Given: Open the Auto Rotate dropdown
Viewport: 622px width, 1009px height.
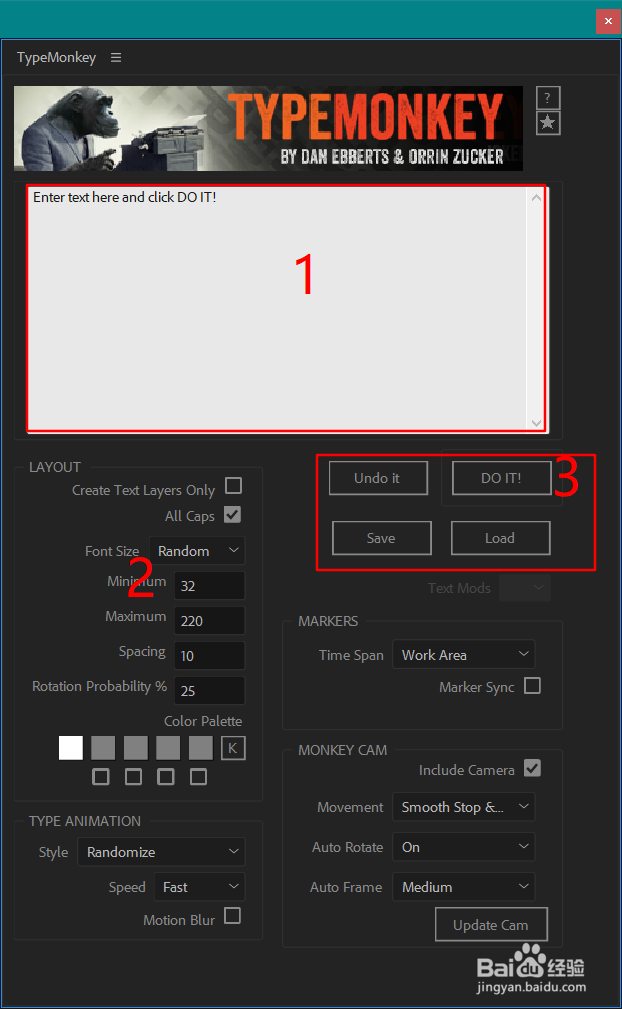Looking at the screenshot, I should (464, 847).
